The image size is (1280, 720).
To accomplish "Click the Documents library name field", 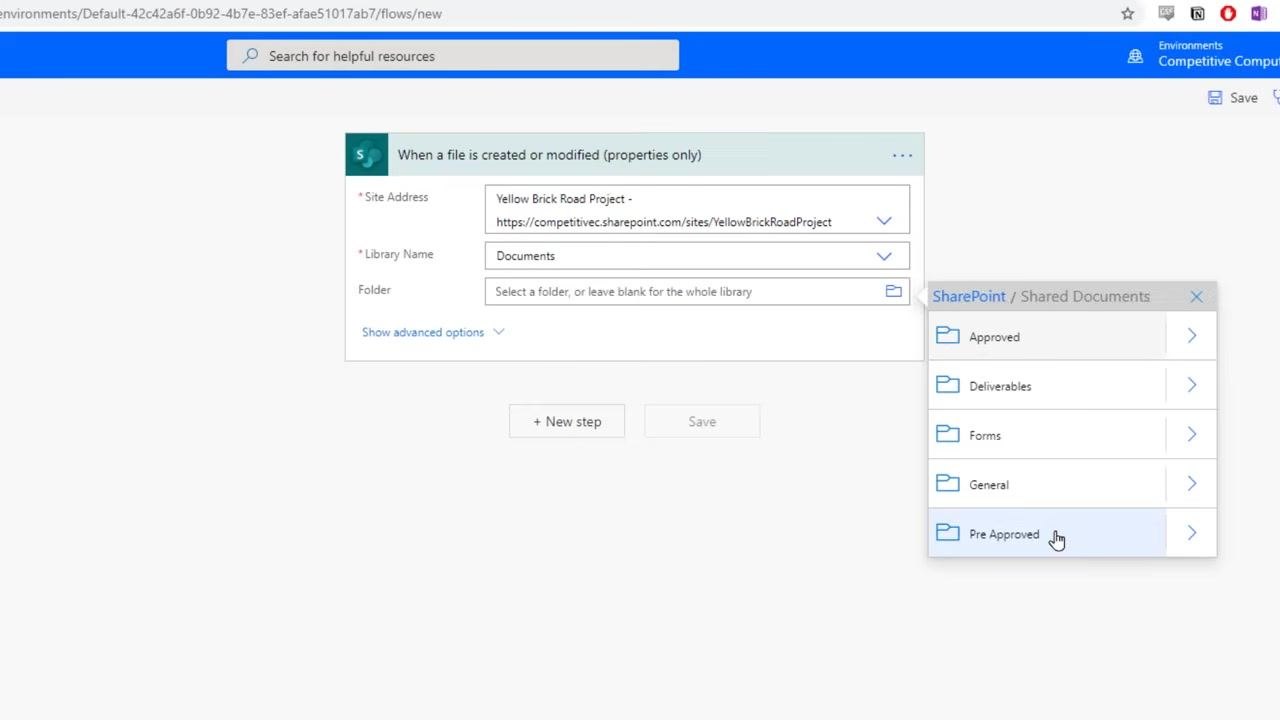I will pos(697,256).
